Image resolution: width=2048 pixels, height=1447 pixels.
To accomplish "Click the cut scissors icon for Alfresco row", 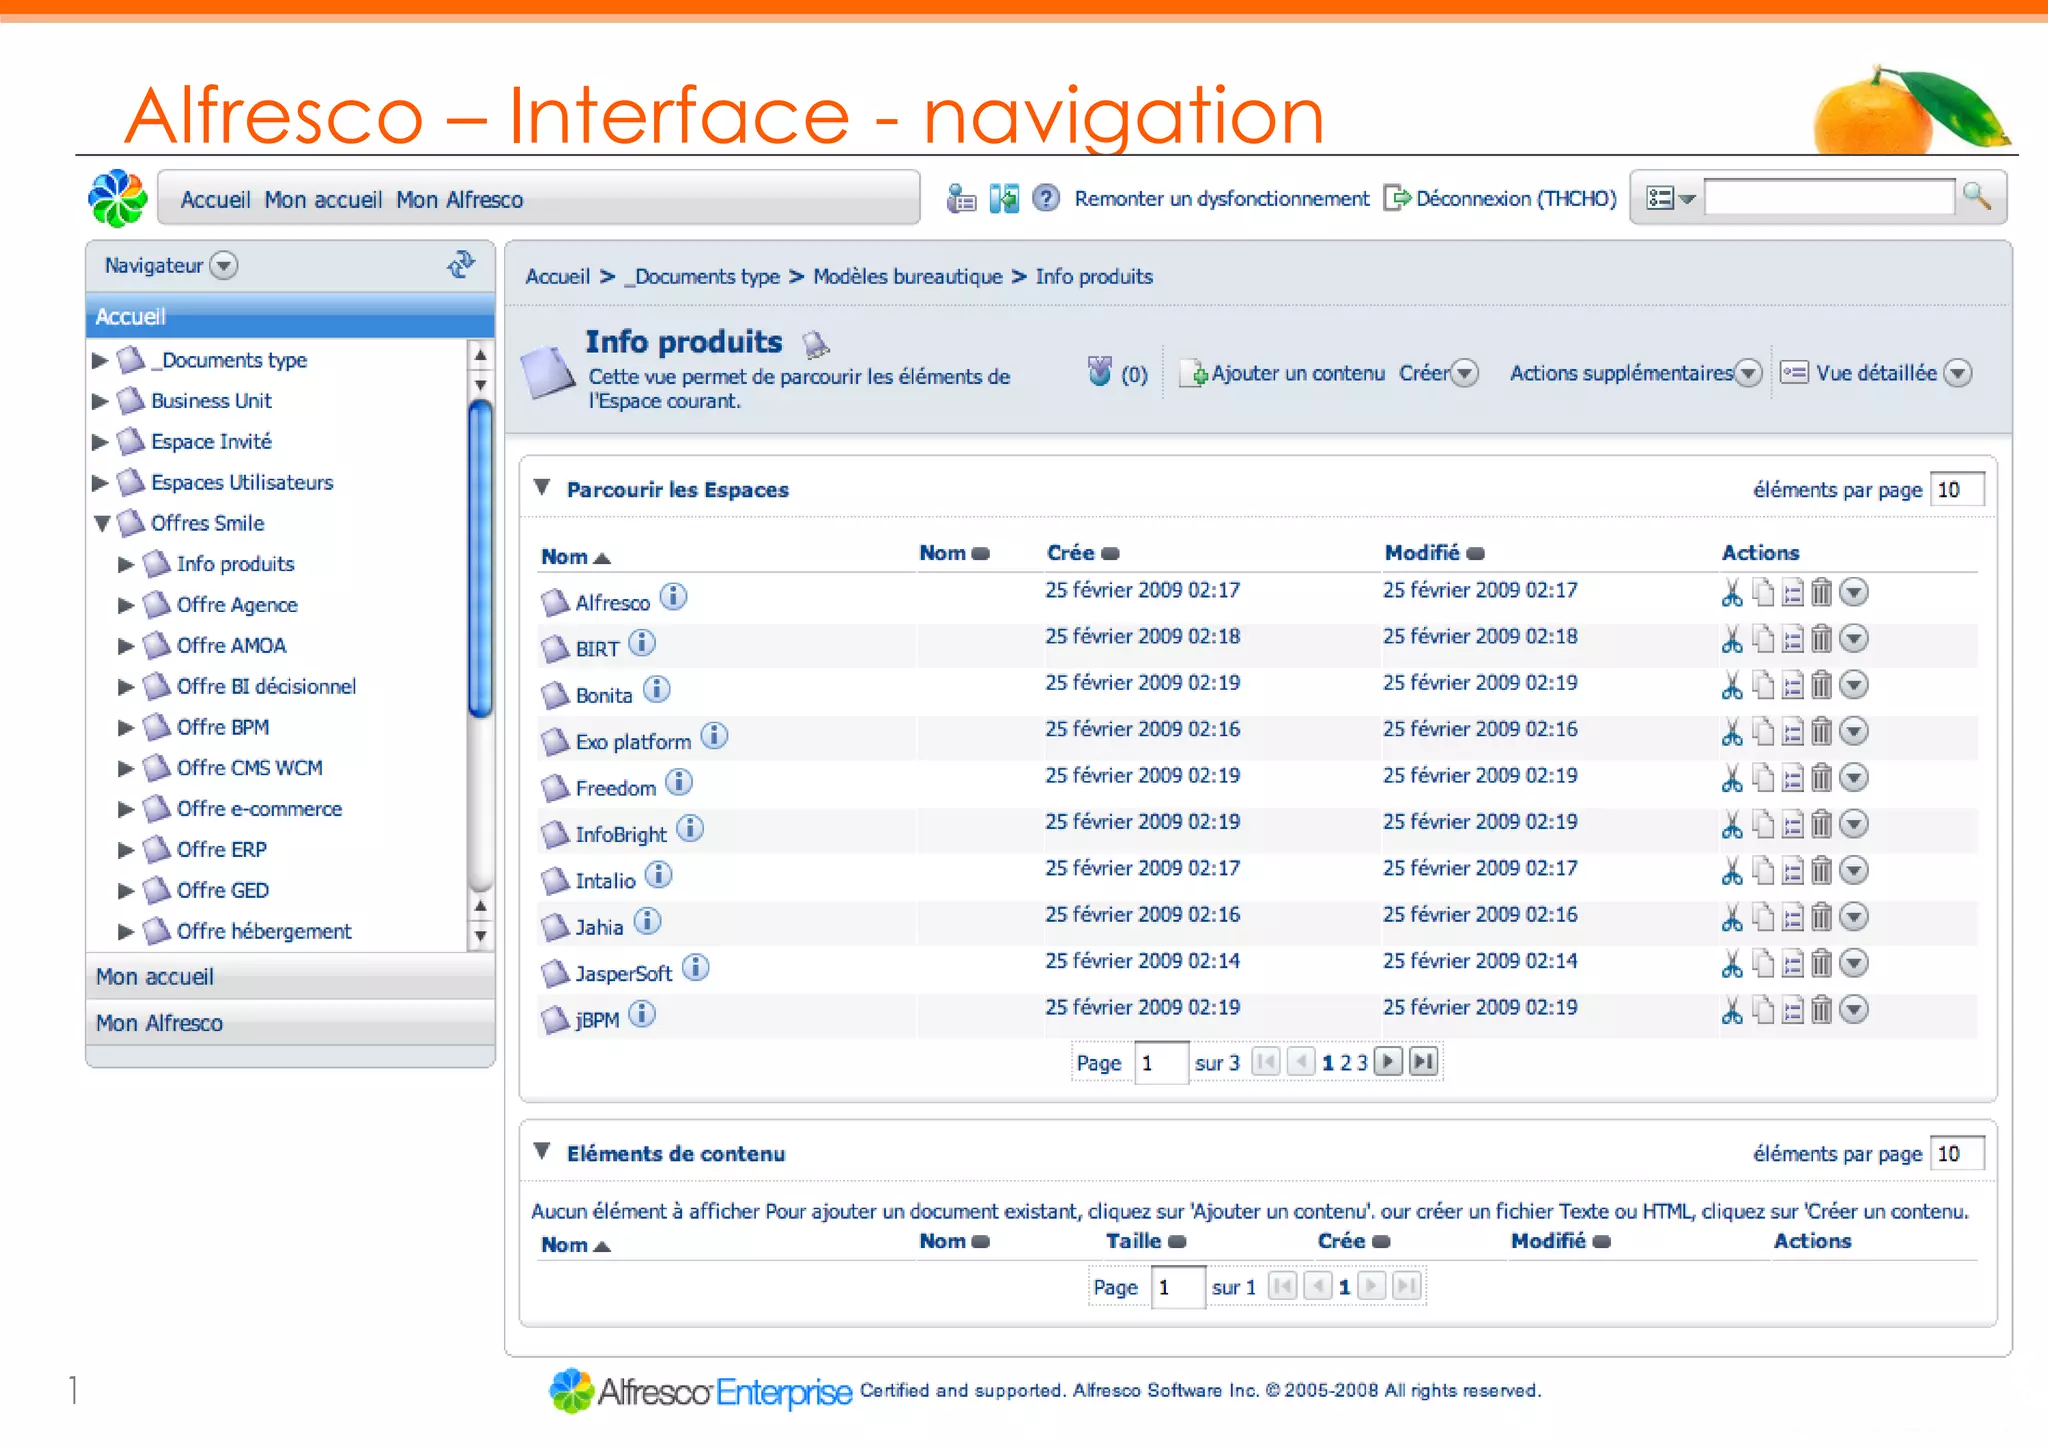I will [1731, 593].
